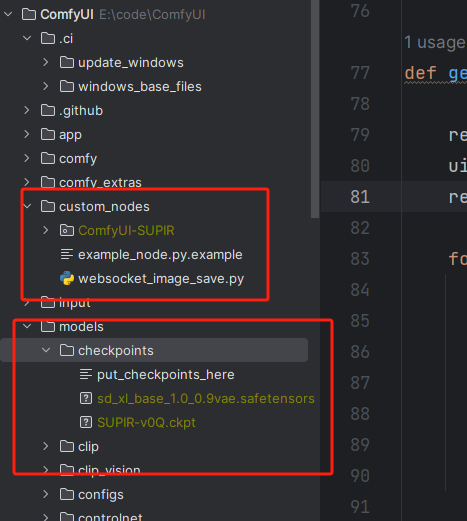
Task: Select the clip folder name
Action: click(88, 447)
